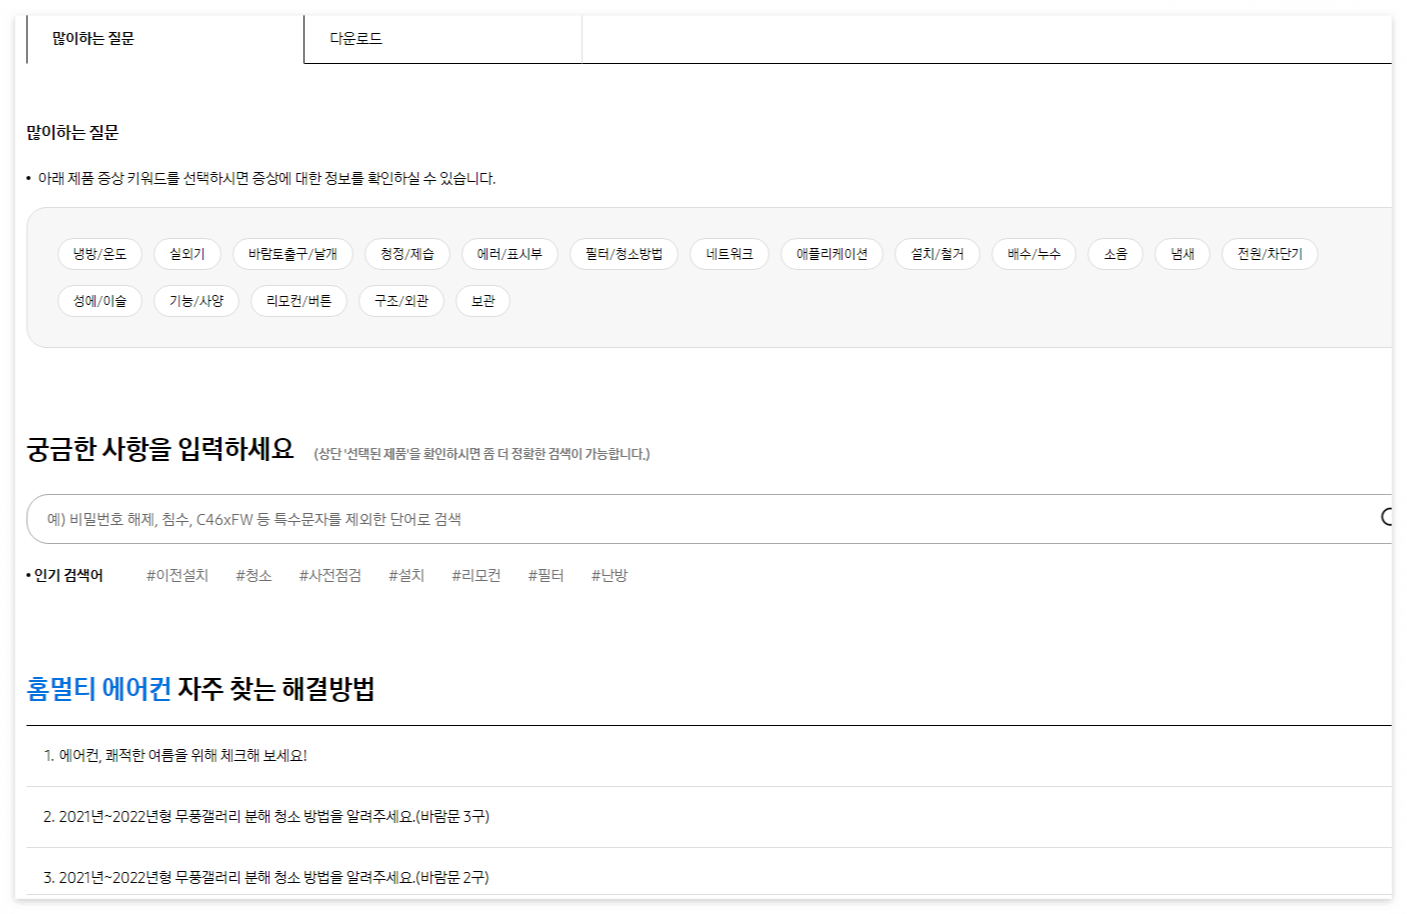The width and height of the screenshot is (1407, 914).
Task: Open the 다운로드 tab
Action: click(x=443, y=39)
